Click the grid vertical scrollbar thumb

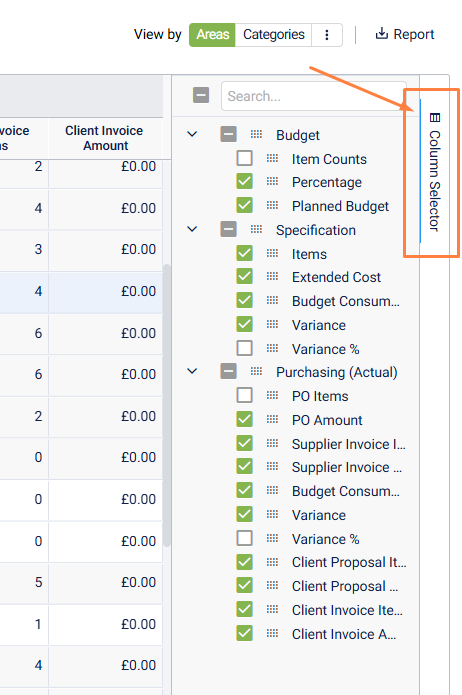(x=167, y=406)
